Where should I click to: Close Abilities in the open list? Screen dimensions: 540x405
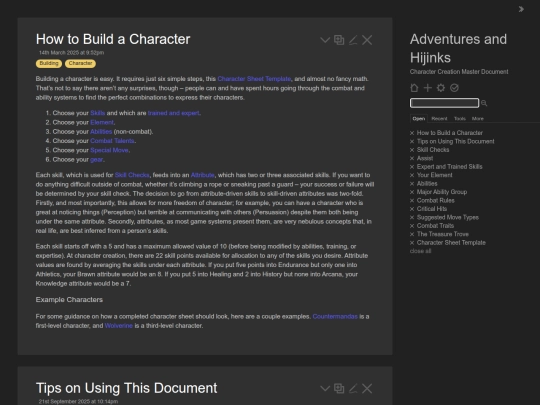412,184
